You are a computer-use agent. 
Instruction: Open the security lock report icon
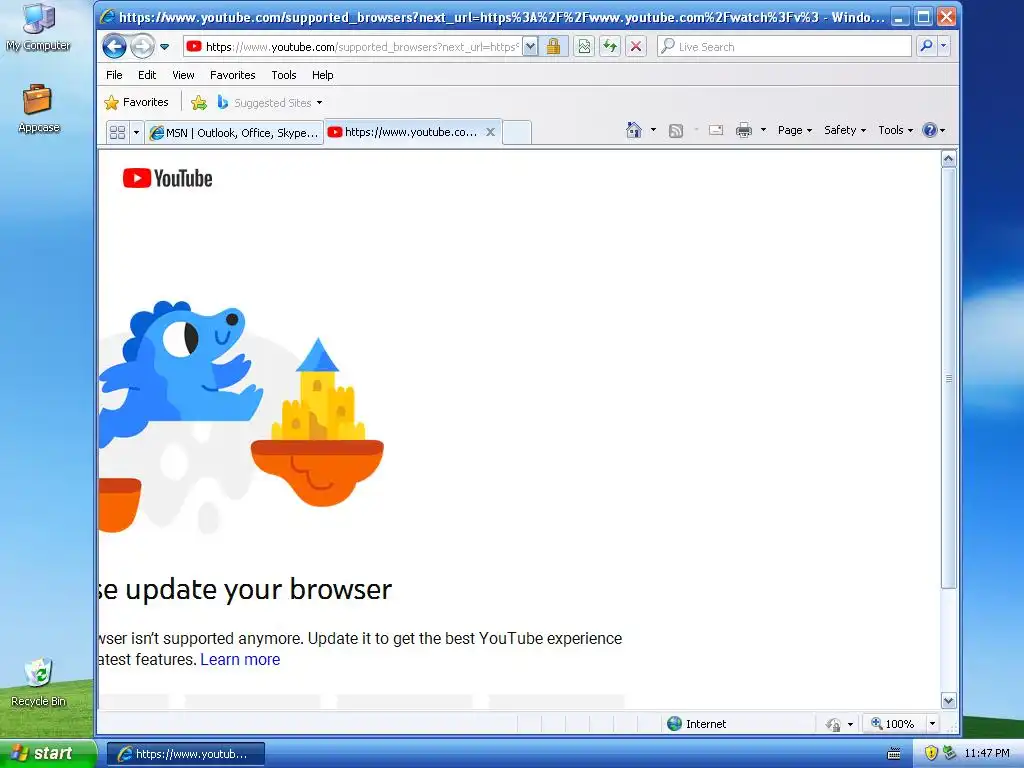[553, 46]
